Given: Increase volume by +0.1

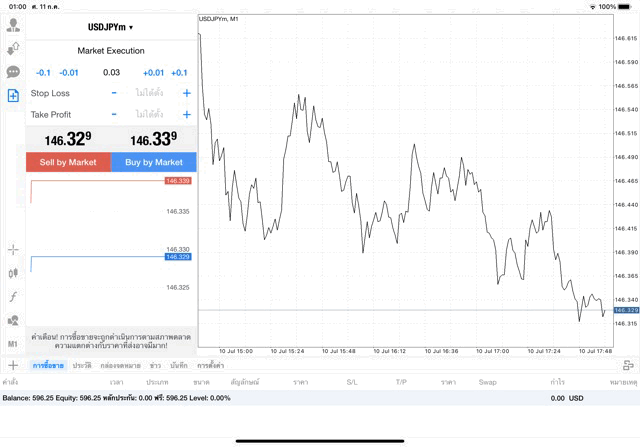Looking at the screenshot, I should (179, 72).
